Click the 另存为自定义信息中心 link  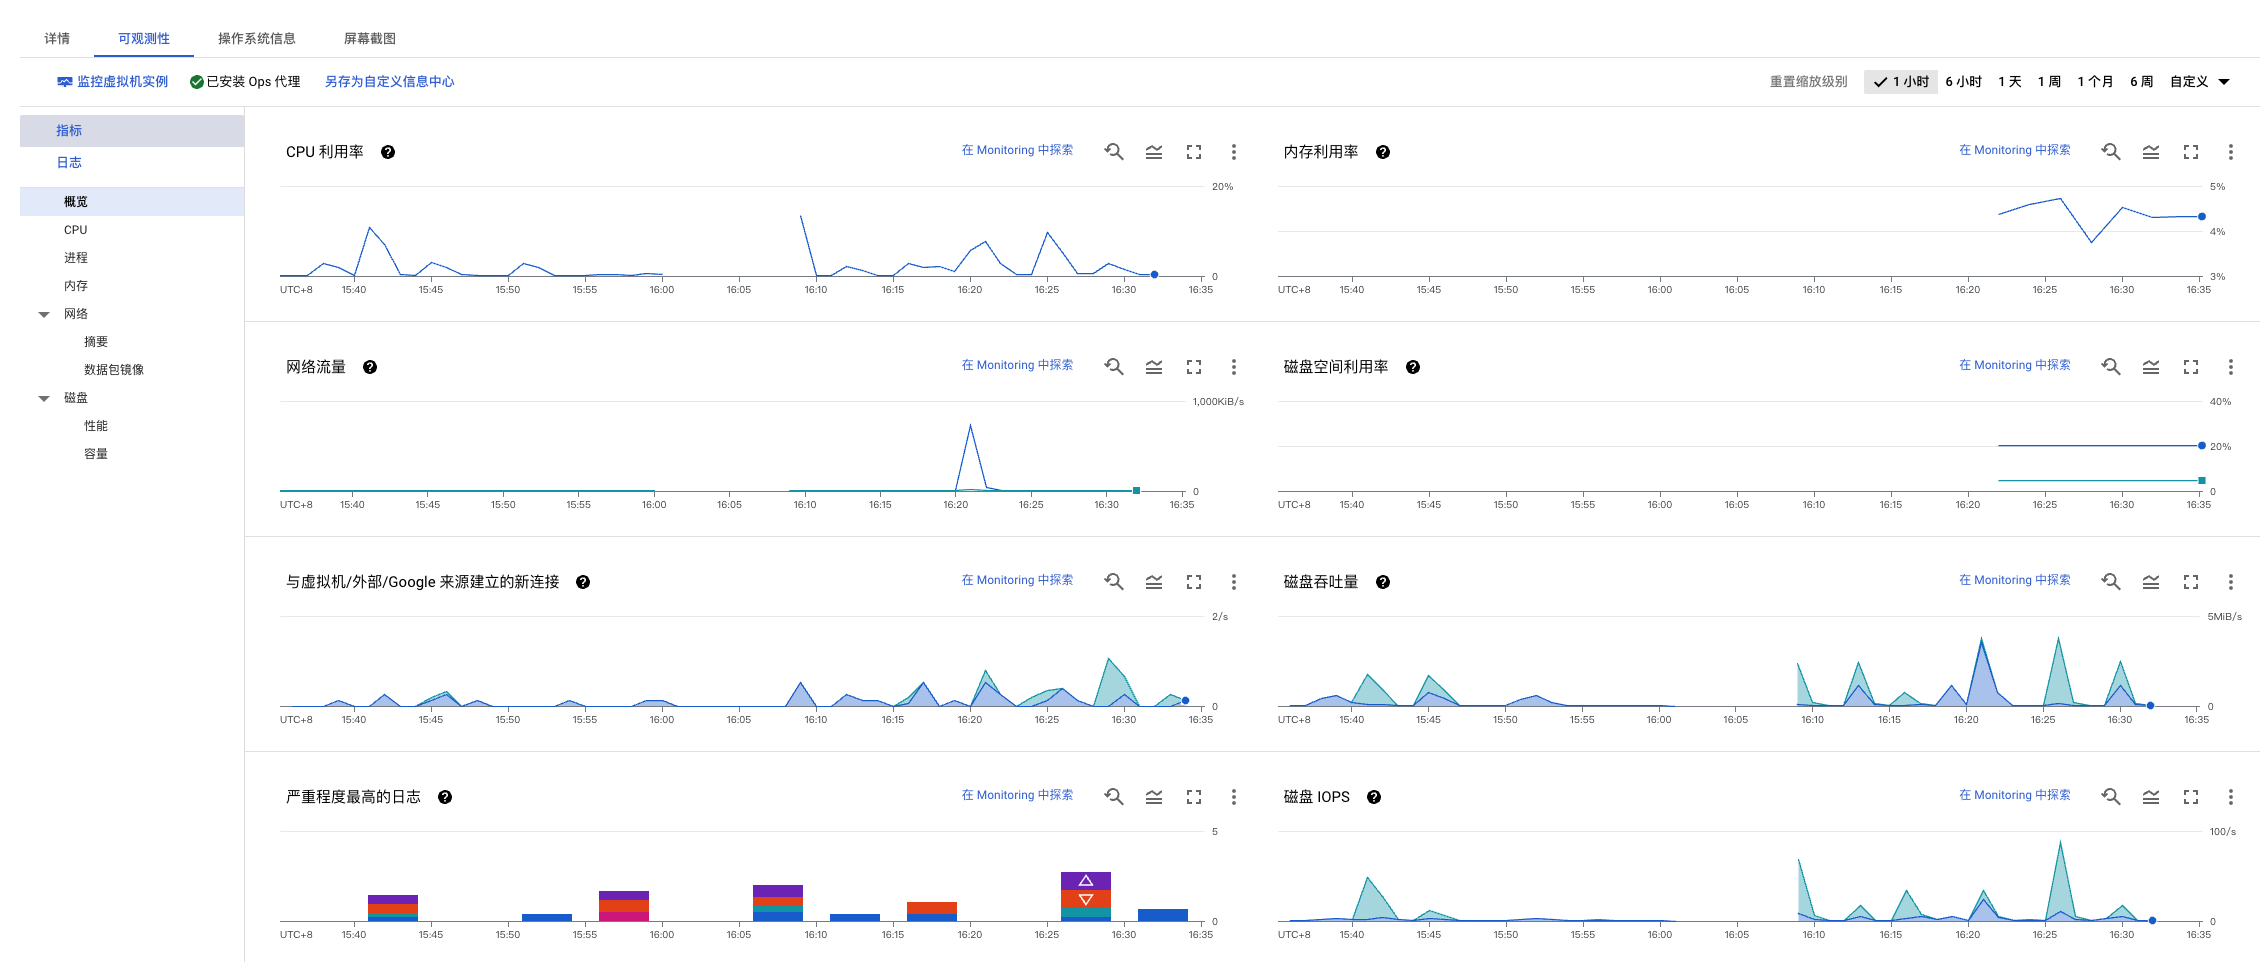pos(389,82)
